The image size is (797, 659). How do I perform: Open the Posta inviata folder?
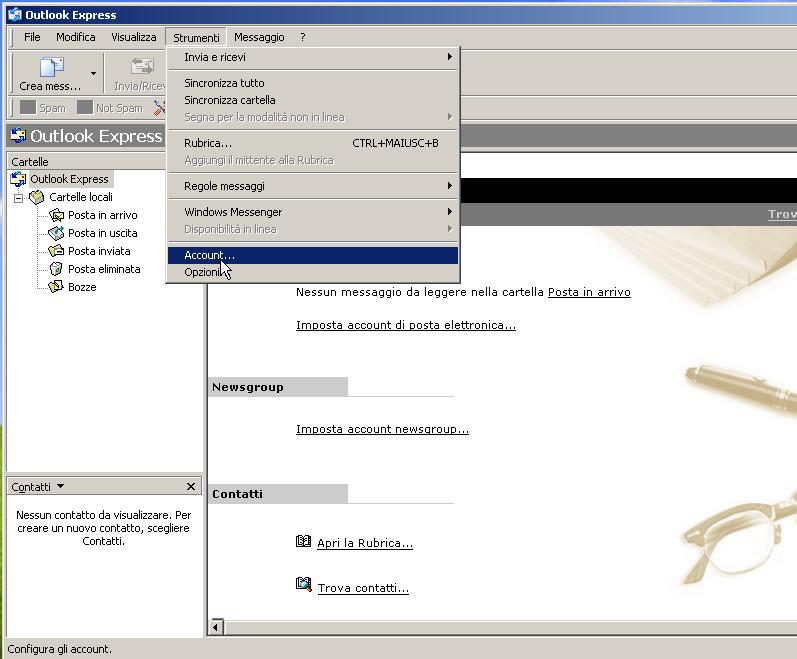pyautogui.click(x=98, y=251)
